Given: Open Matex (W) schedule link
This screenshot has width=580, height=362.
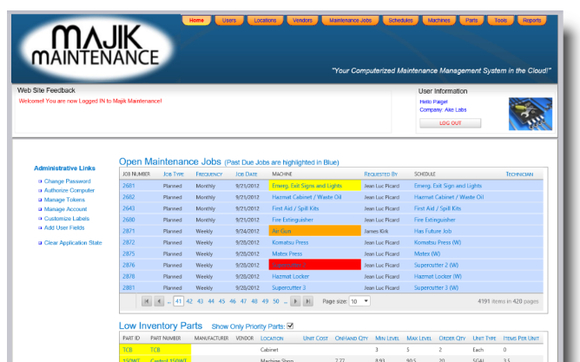Looking at the screenshot, I should tap(427, 254).
